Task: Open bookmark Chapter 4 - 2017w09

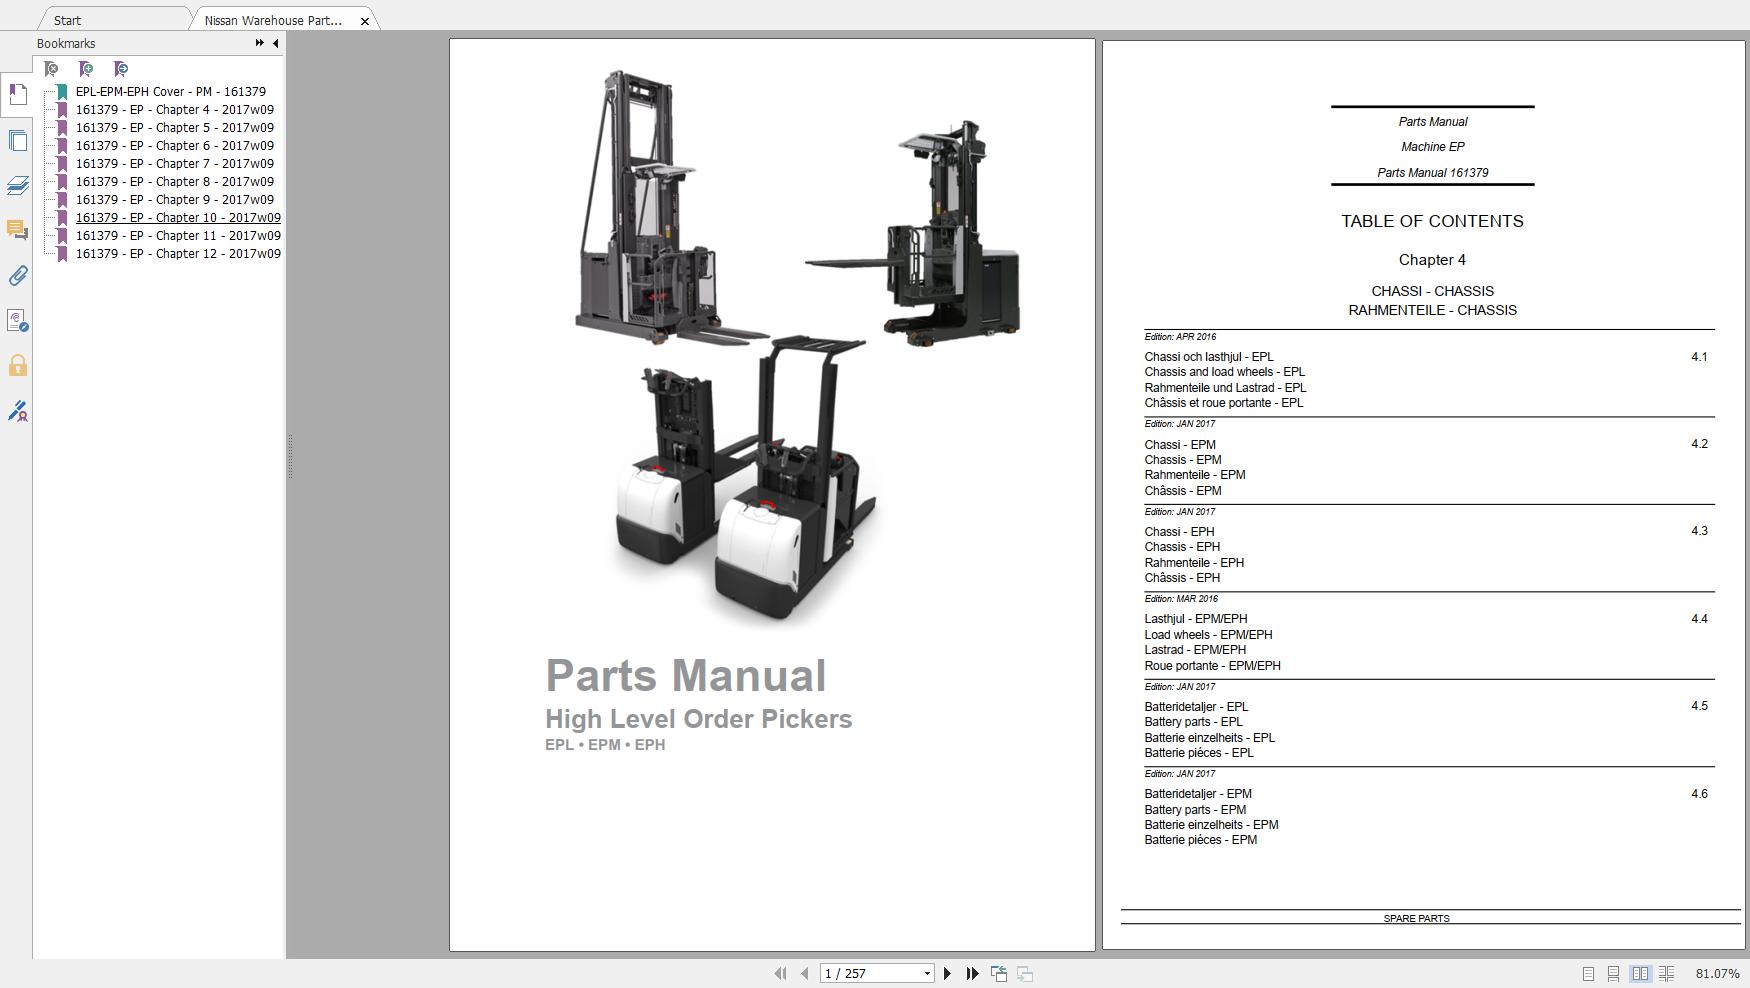Action: 175,110
